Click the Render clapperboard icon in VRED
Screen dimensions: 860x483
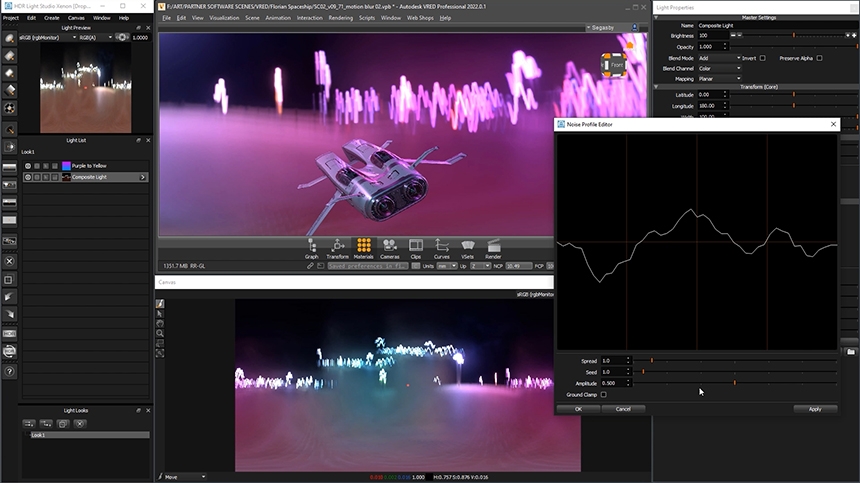[x=493, y=248]
